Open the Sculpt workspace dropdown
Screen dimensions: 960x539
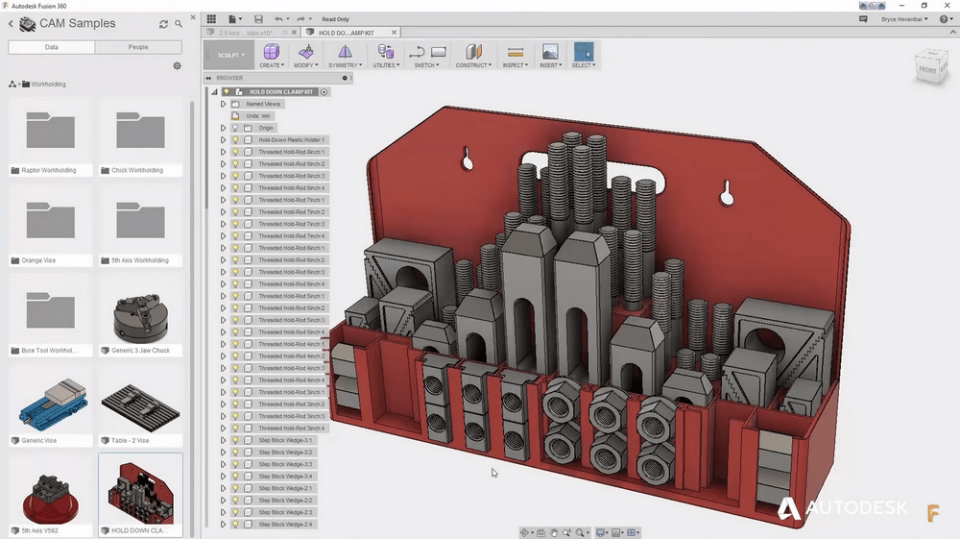tap(230, 55)
